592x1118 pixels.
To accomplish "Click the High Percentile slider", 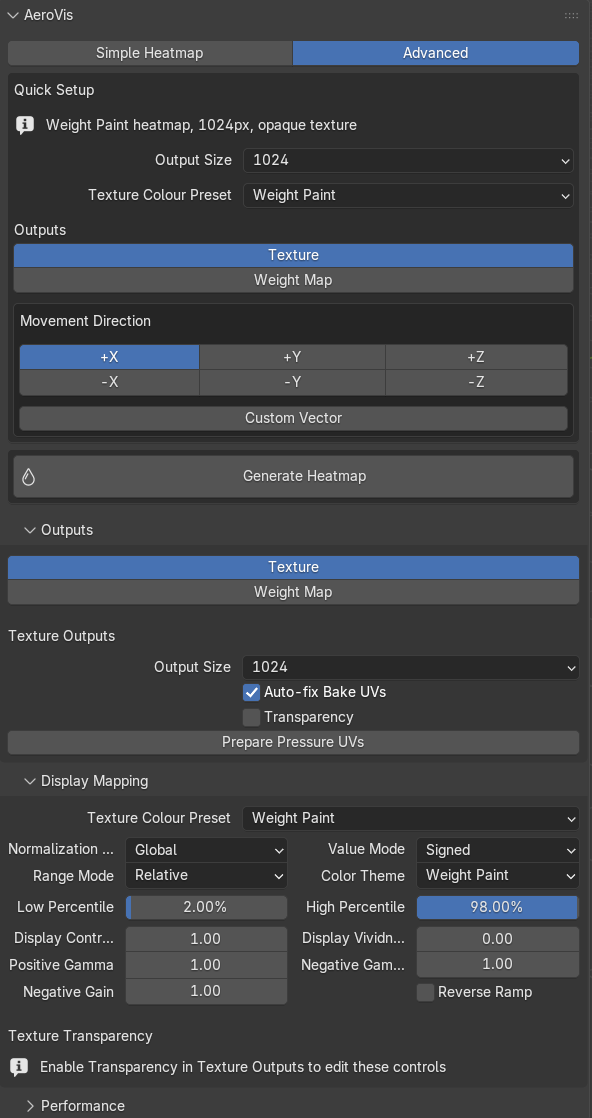I will [x=498, y=908].
